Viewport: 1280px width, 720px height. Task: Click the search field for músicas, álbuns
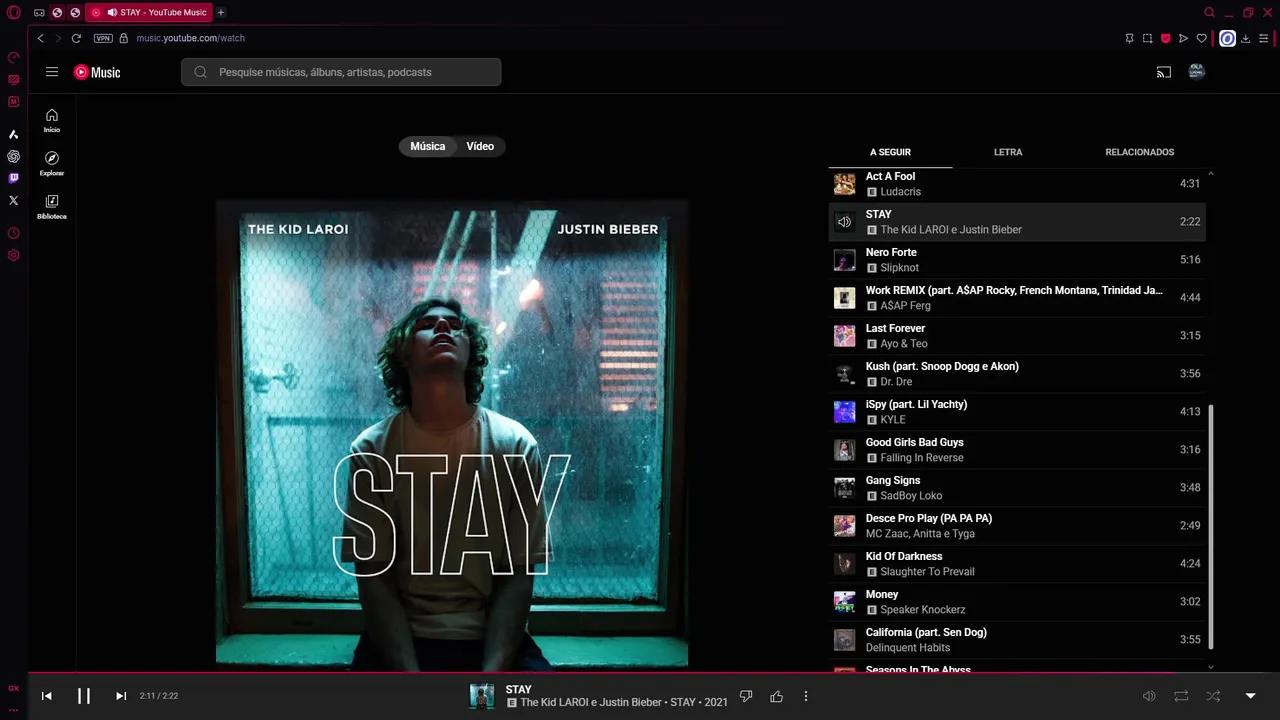tap(341, 72)
